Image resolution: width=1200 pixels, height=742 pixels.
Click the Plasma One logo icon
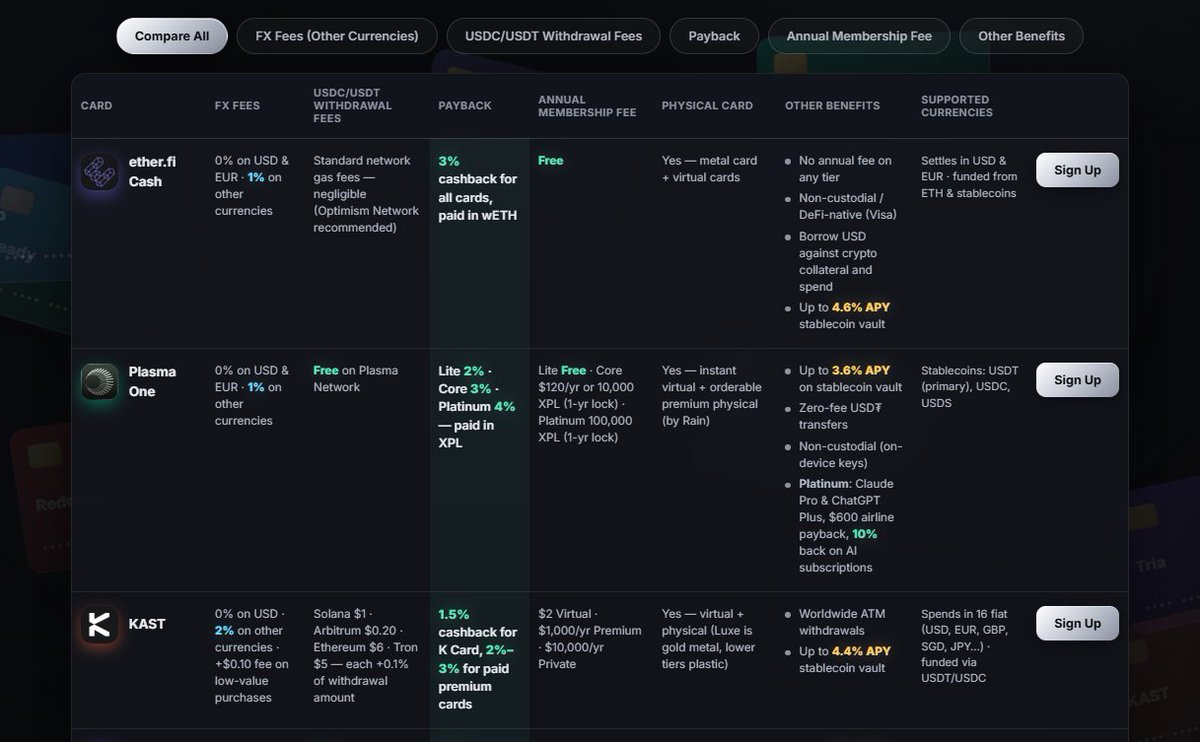[x=100, y=381]
